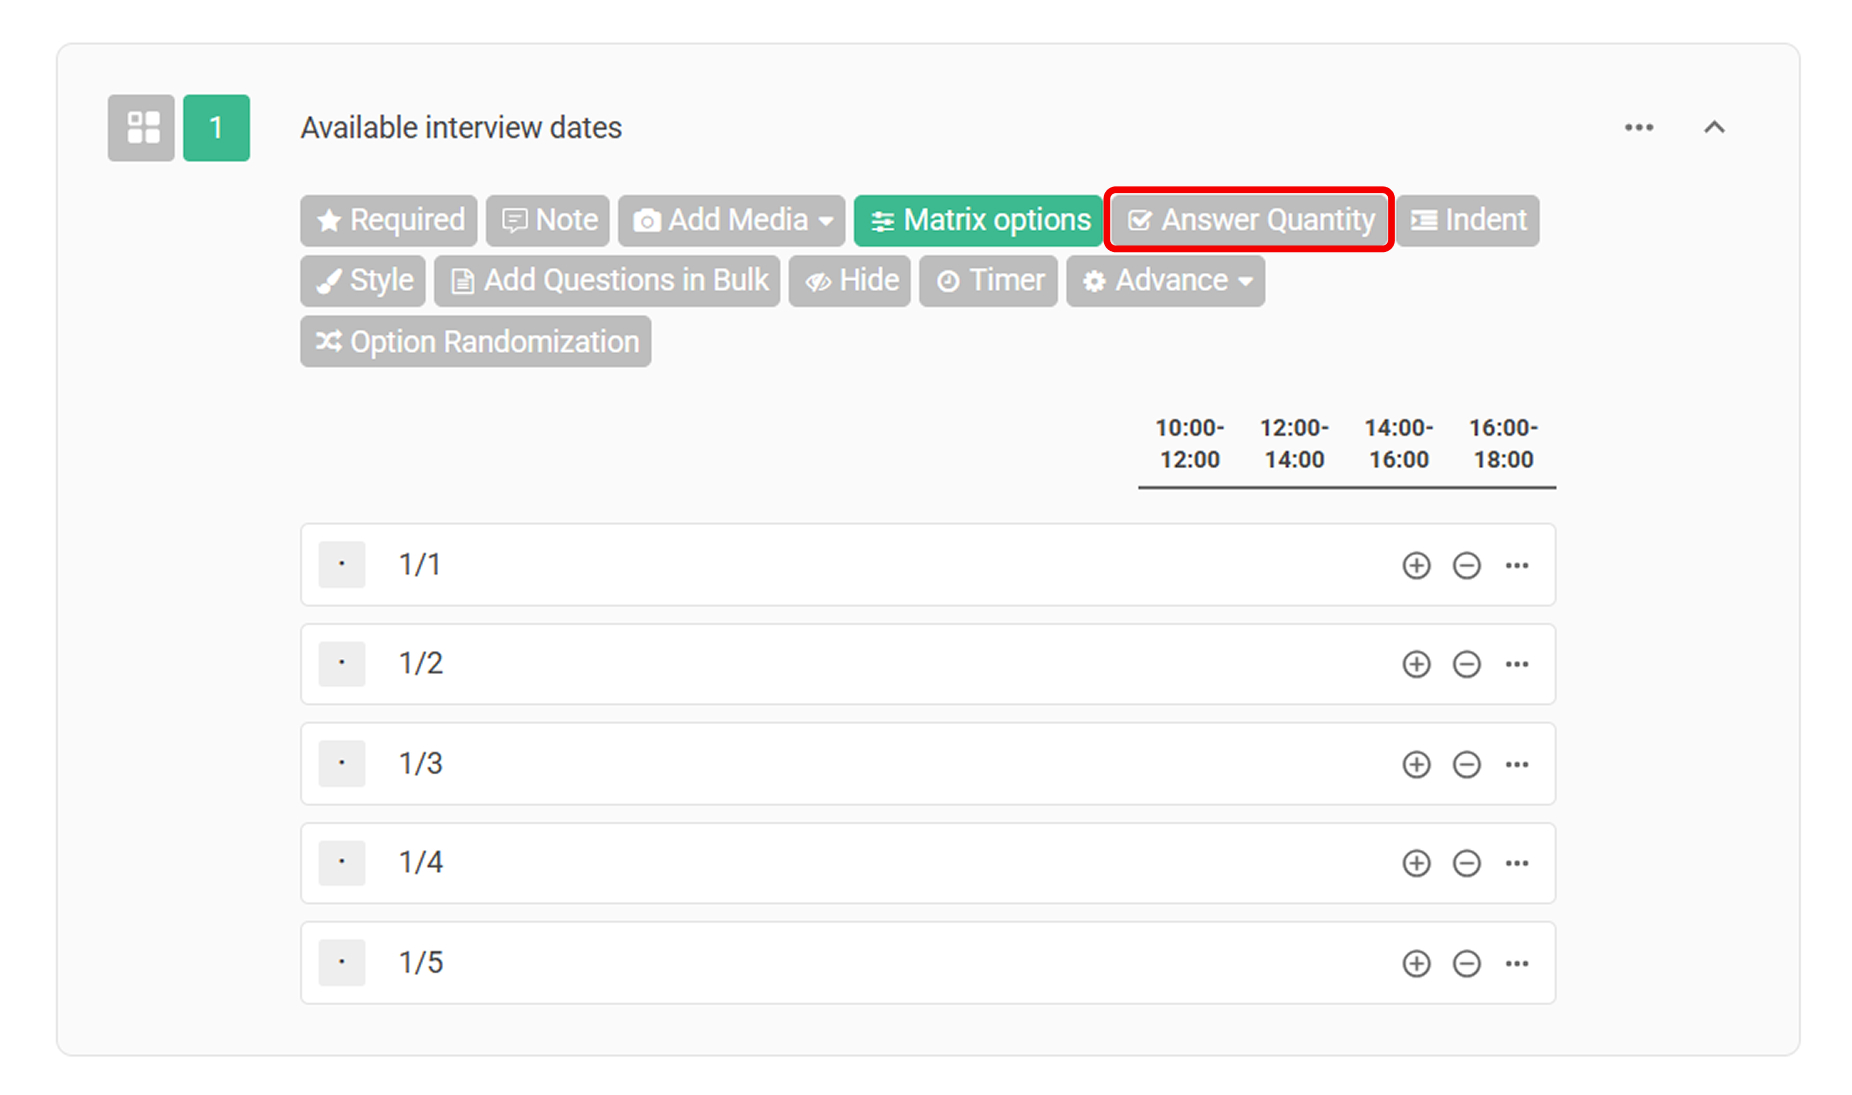Set a Timer for the question
Screen dimensions: 1852x1095
pos(988,281)
